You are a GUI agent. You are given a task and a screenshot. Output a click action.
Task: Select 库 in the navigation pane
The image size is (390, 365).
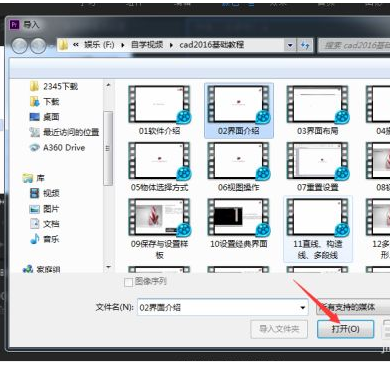pos(33,178)
